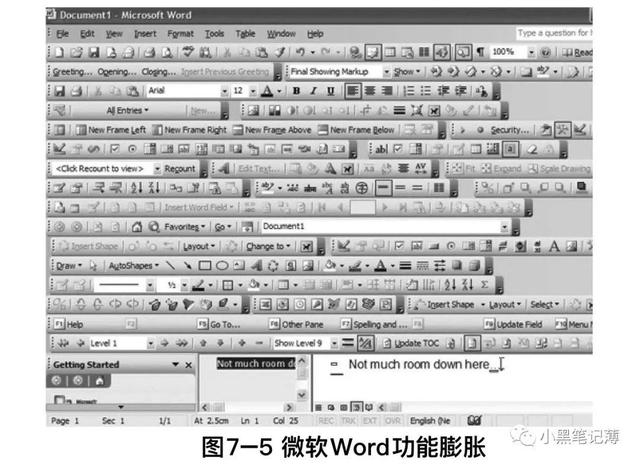This screenshot has width=640, height=465.
Task: Click the Greeting... mail merge button
Action: tap(73, 72)
